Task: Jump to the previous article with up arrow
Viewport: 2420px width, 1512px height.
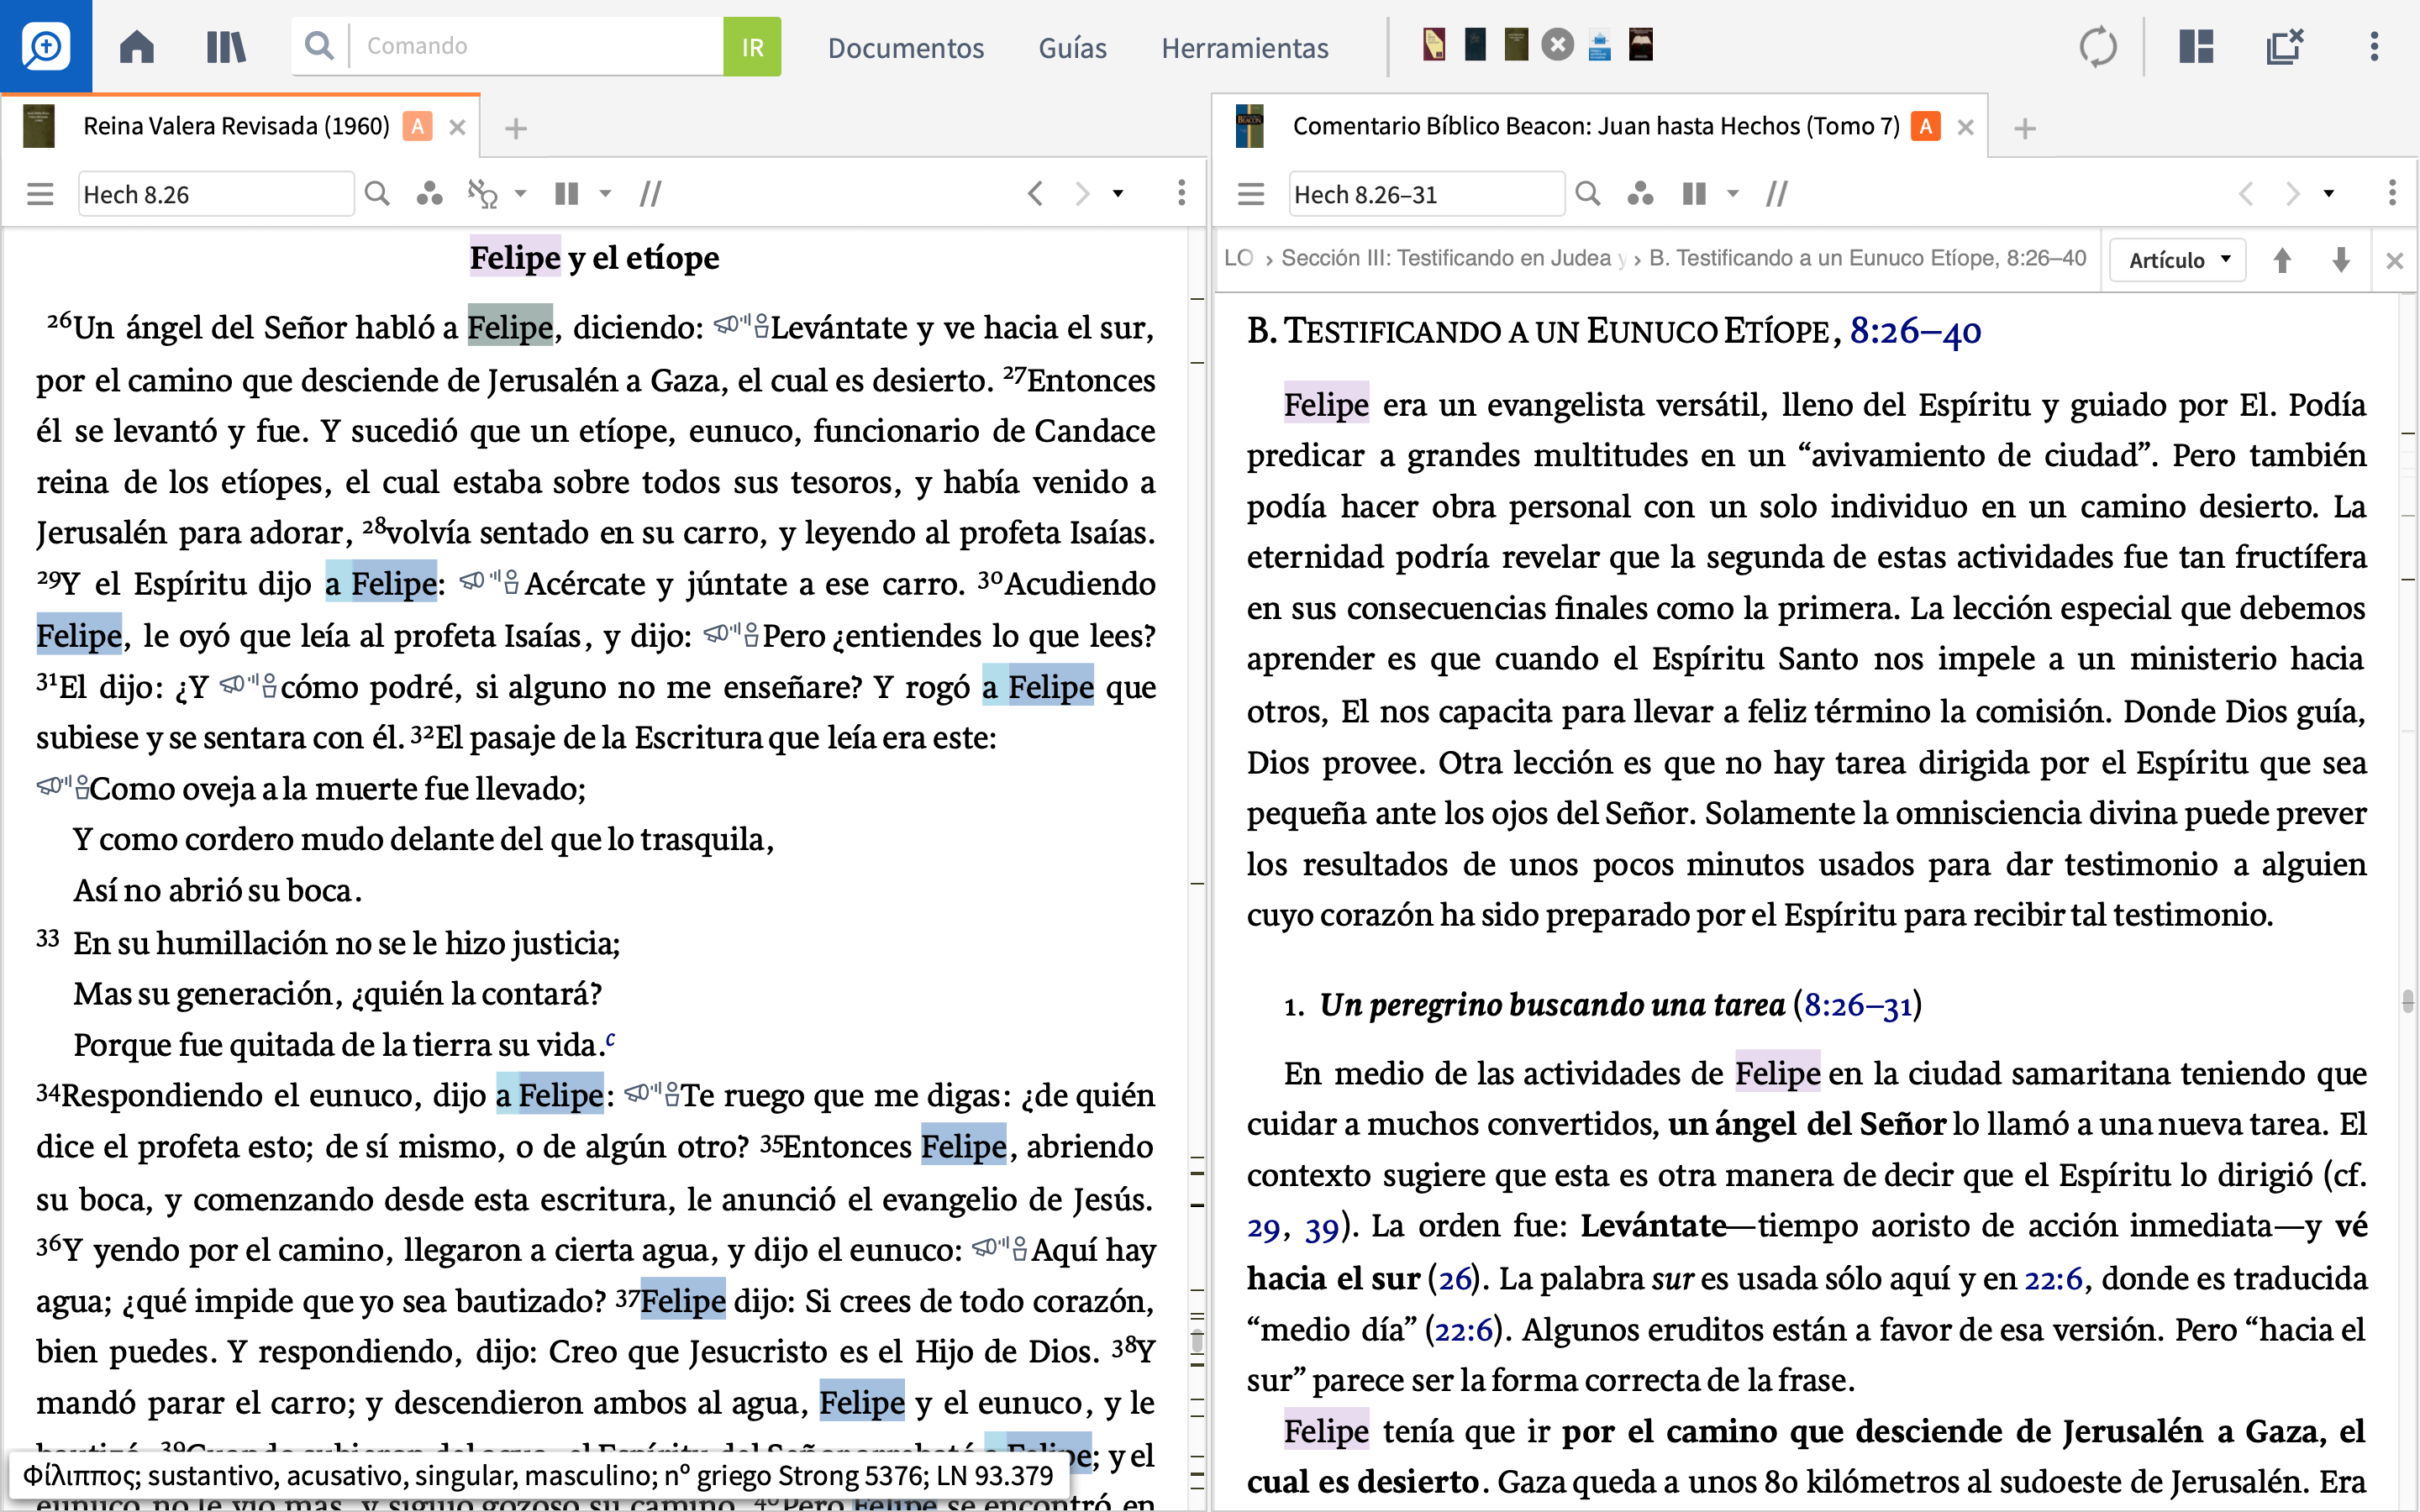Action: (x=2283, y=260)
